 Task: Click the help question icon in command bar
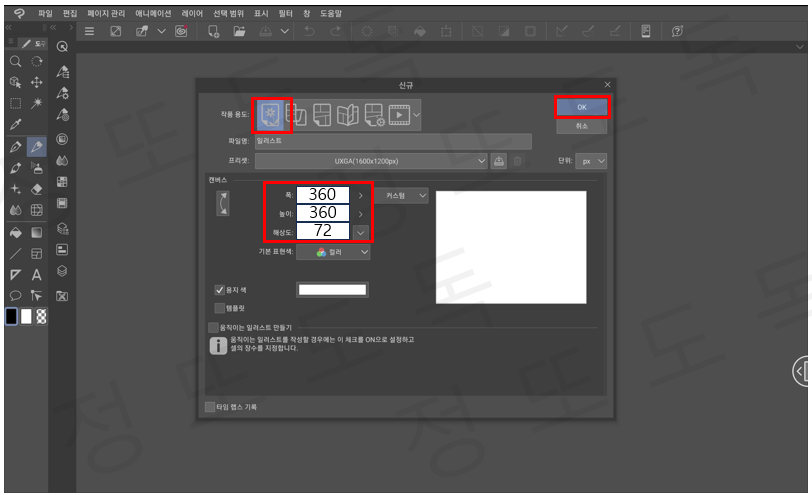(677, 31)
